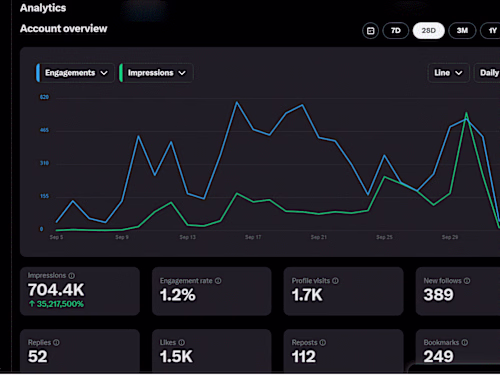Screen dimensions: 500x375
Task: Click the Sep 9 axis label
Action: pyautogui.click(x=122, y=237)
